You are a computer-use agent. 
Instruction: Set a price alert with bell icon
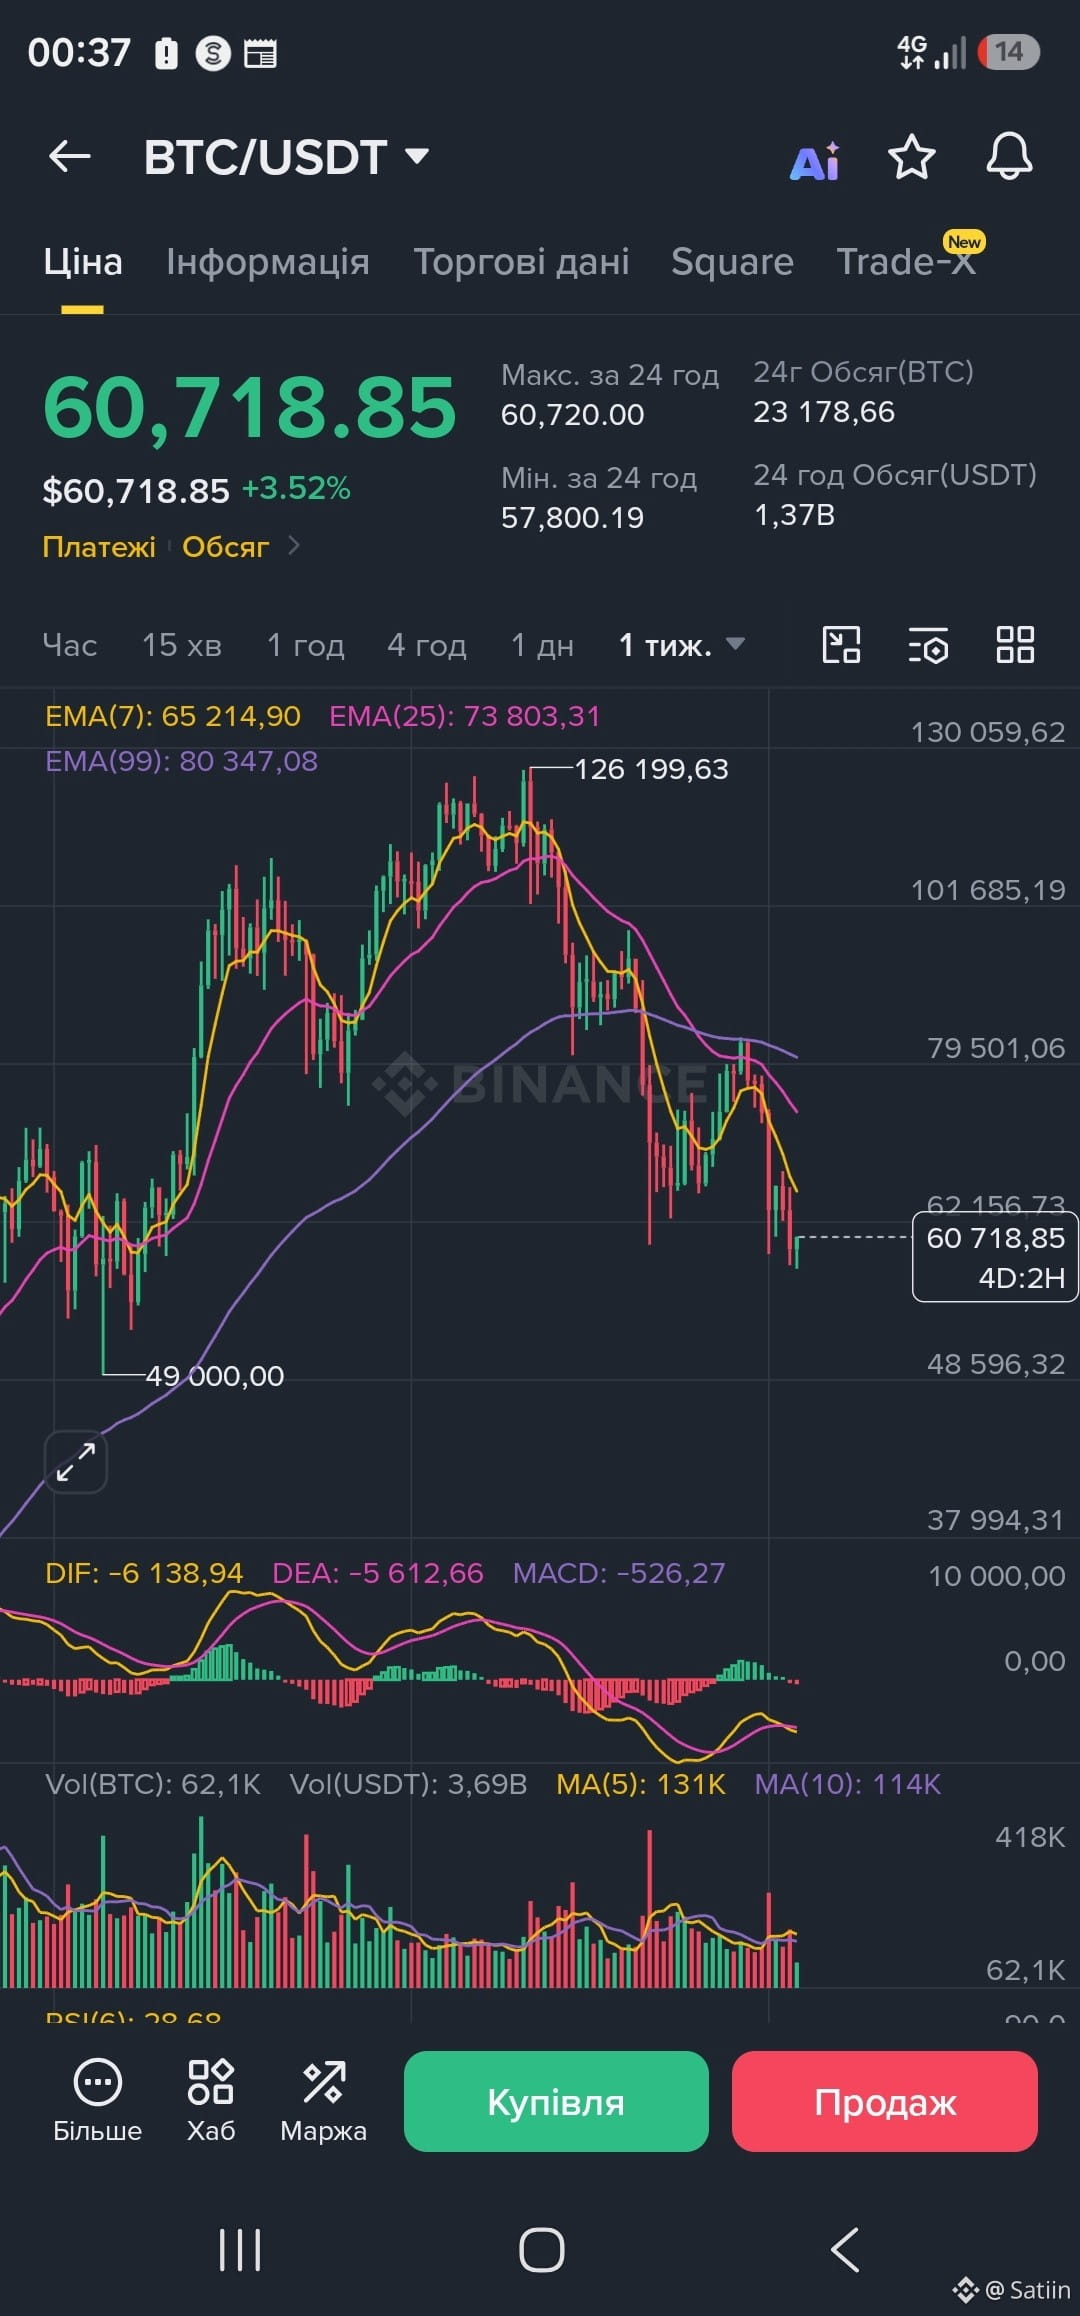coord(1009,156)
